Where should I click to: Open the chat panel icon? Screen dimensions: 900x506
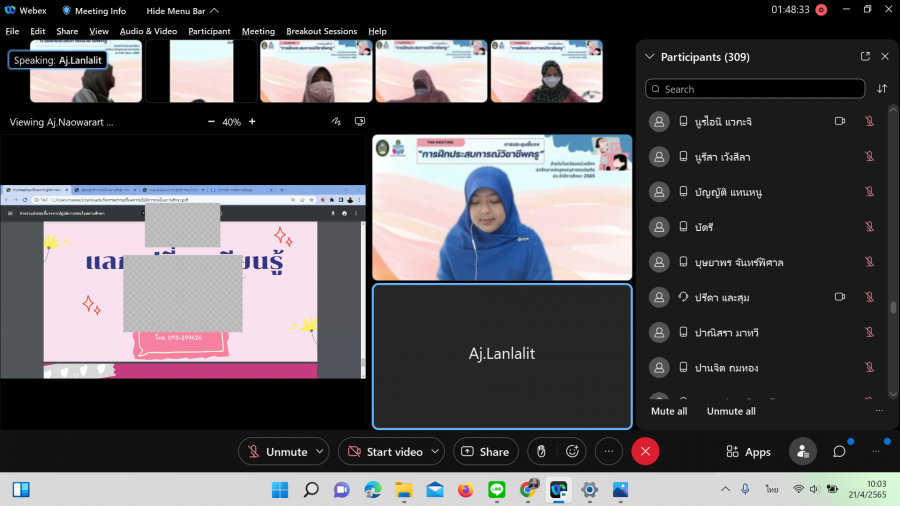pyautogui.click(x=839, y=452)
